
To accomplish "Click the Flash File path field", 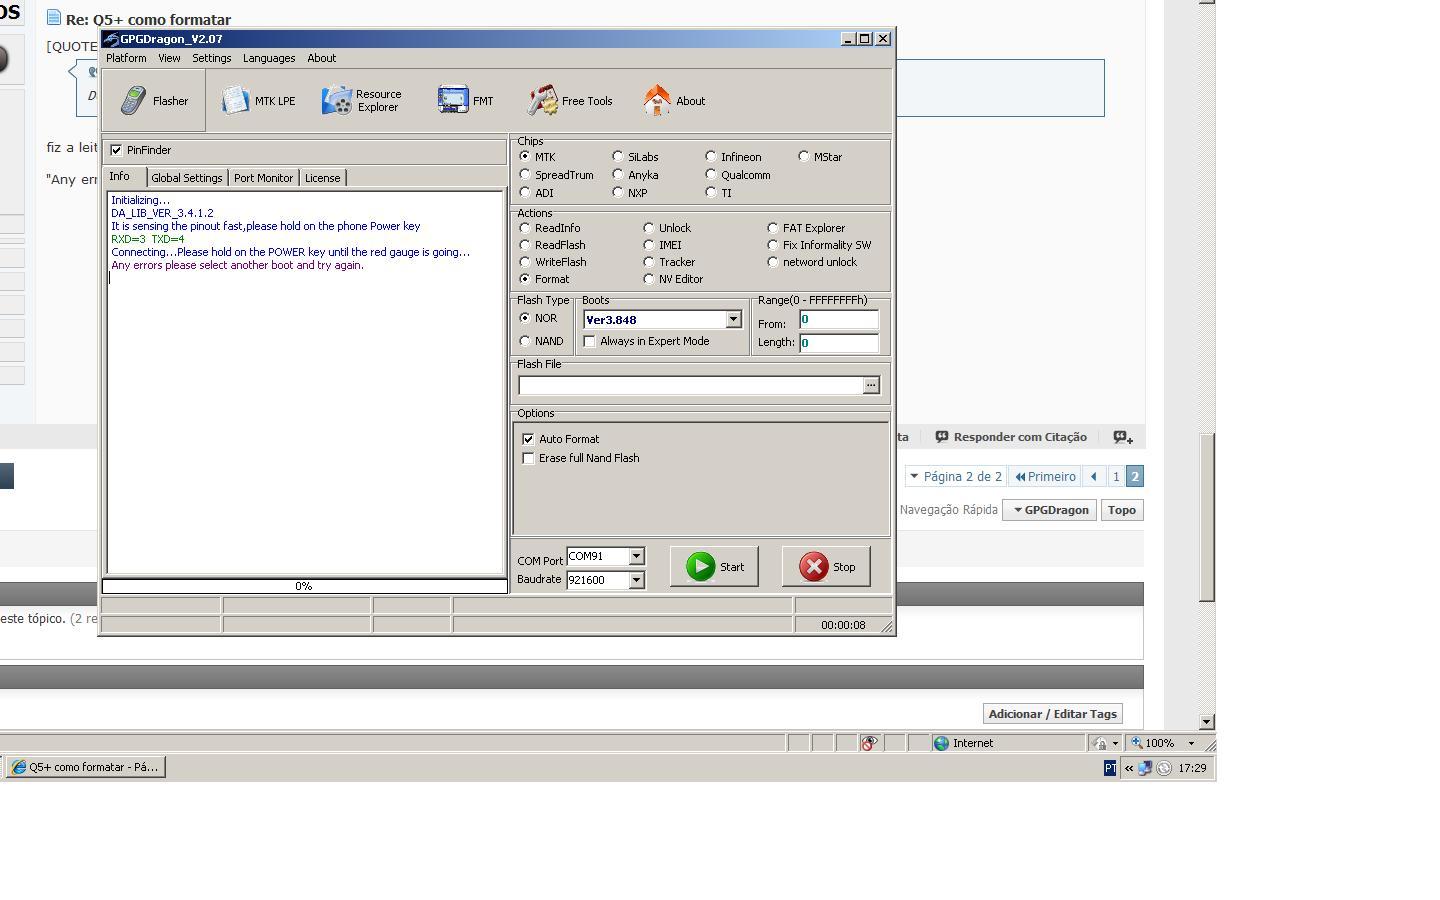I will coord(690,385).
